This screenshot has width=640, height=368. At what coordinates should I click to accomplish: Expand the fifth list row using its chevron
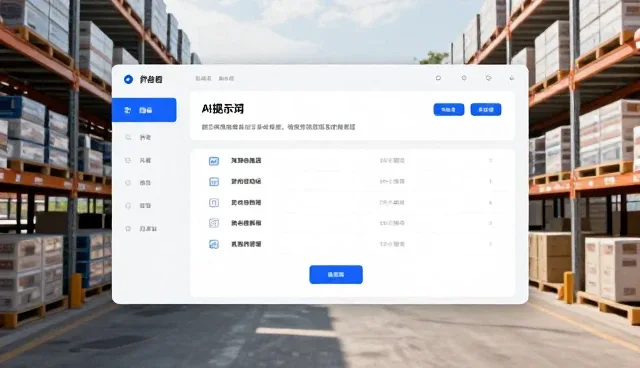tap(491, 244)
